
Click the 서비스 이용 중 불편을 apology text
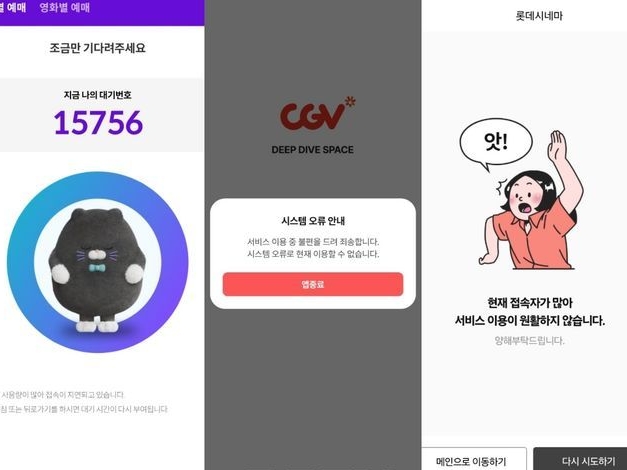[313, 242]
